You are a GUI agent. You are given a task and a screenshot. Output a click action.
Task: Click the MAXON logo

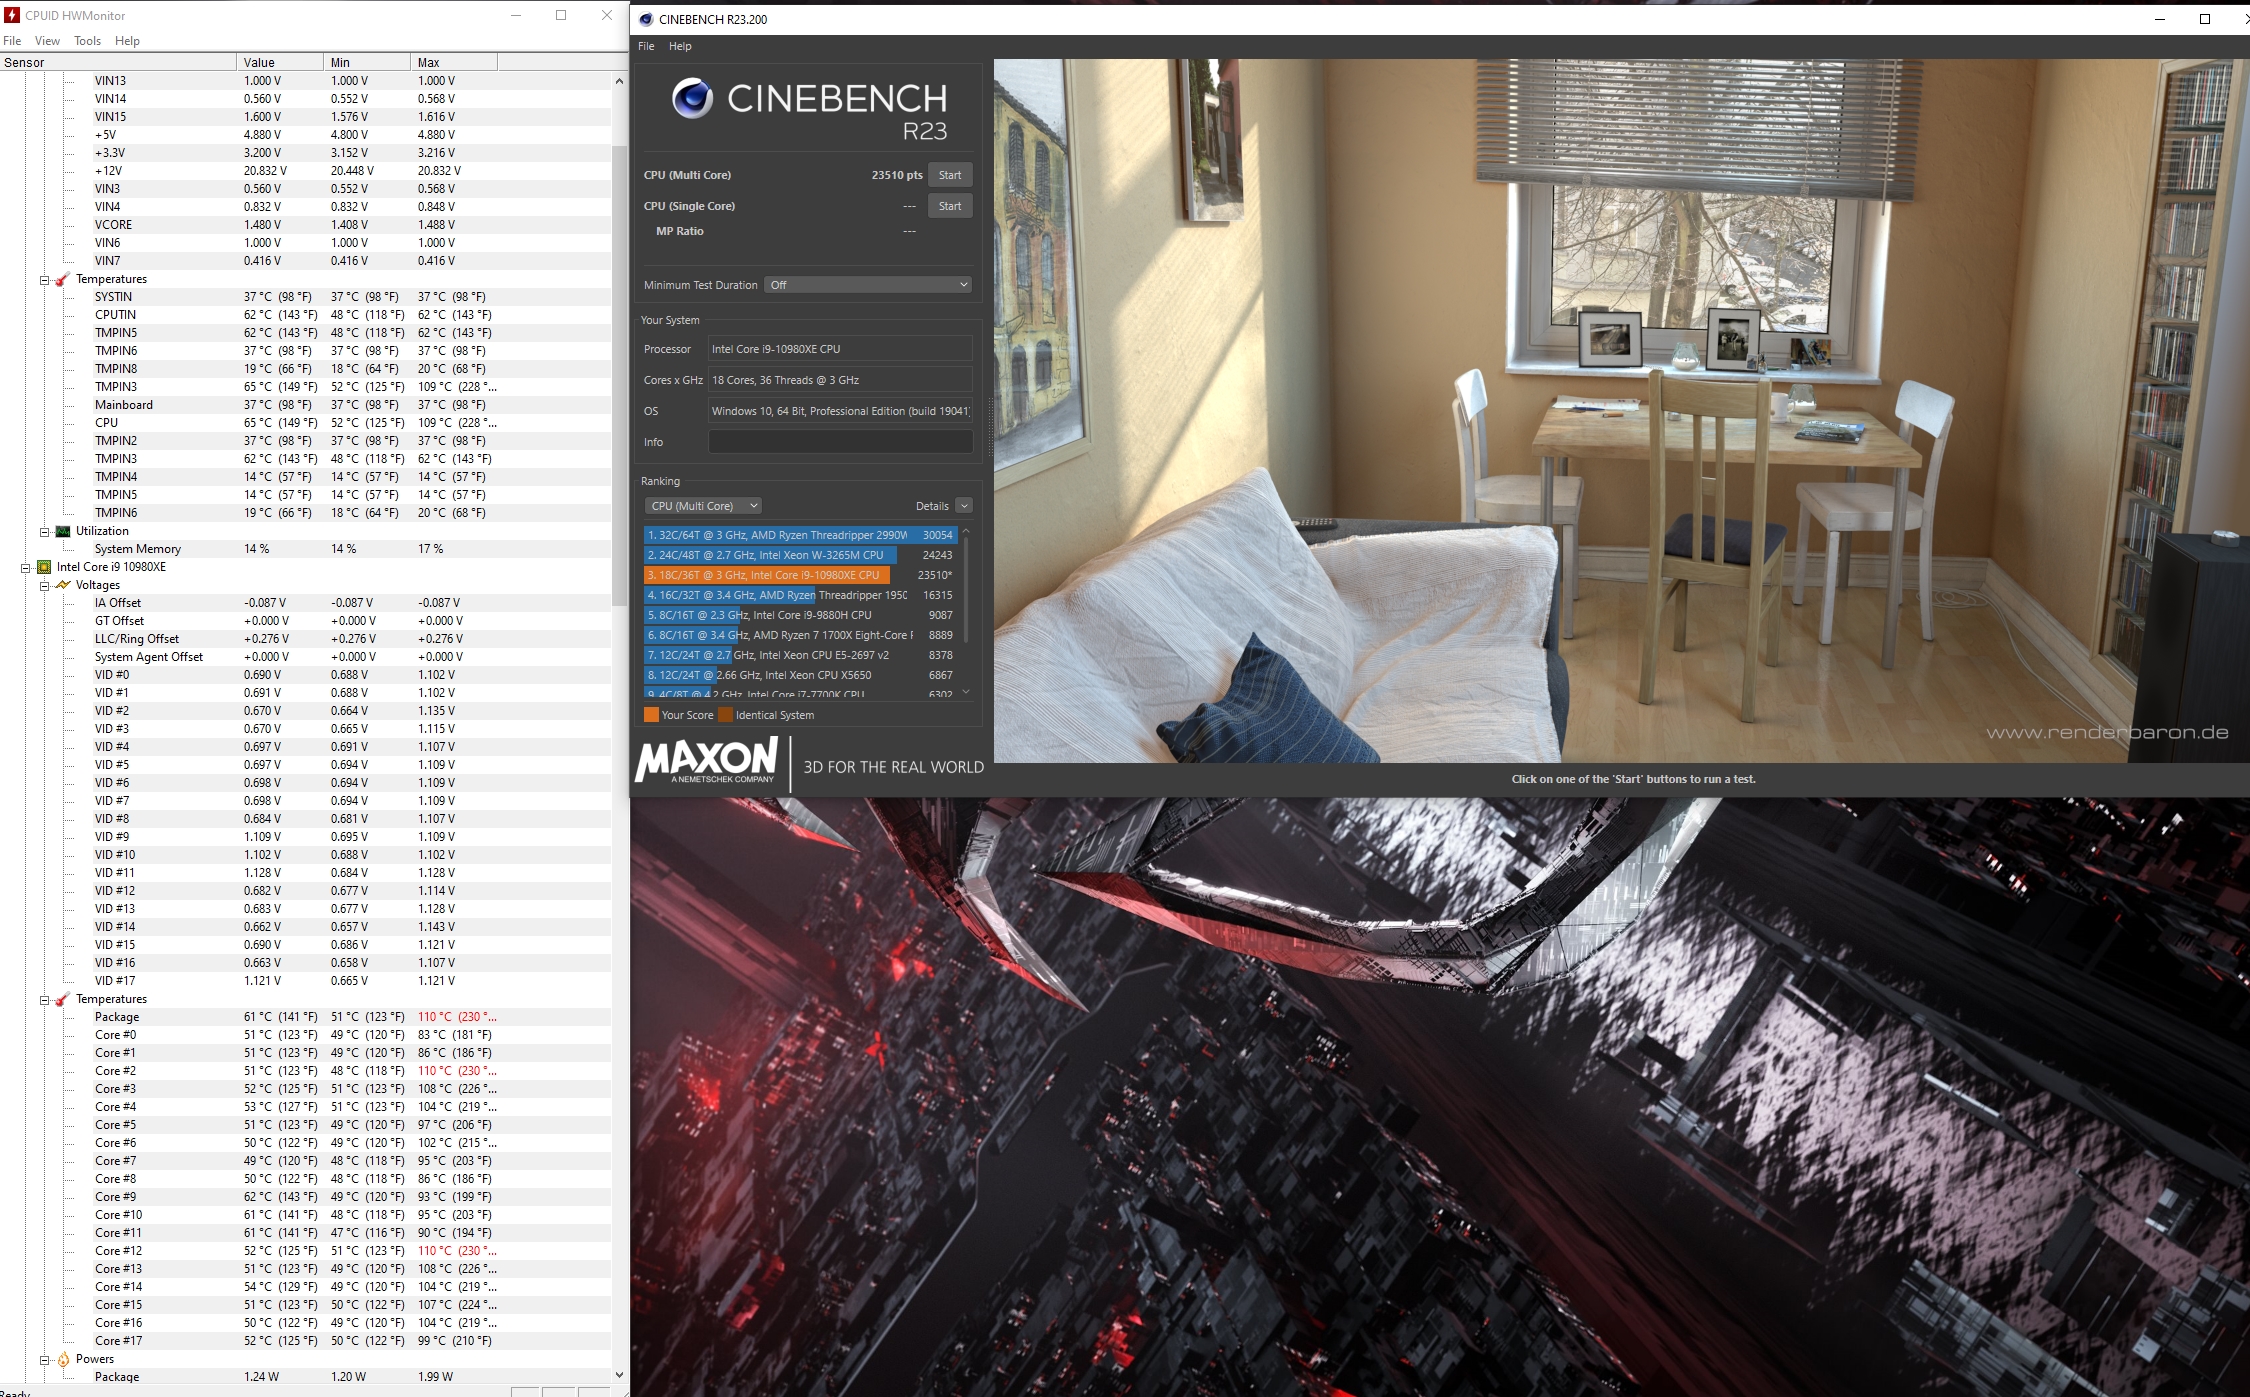tap(707, 761)
